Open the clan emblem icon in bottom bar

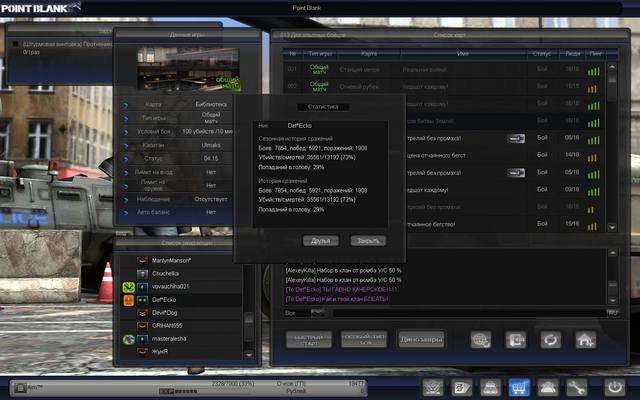coord(433,387)
